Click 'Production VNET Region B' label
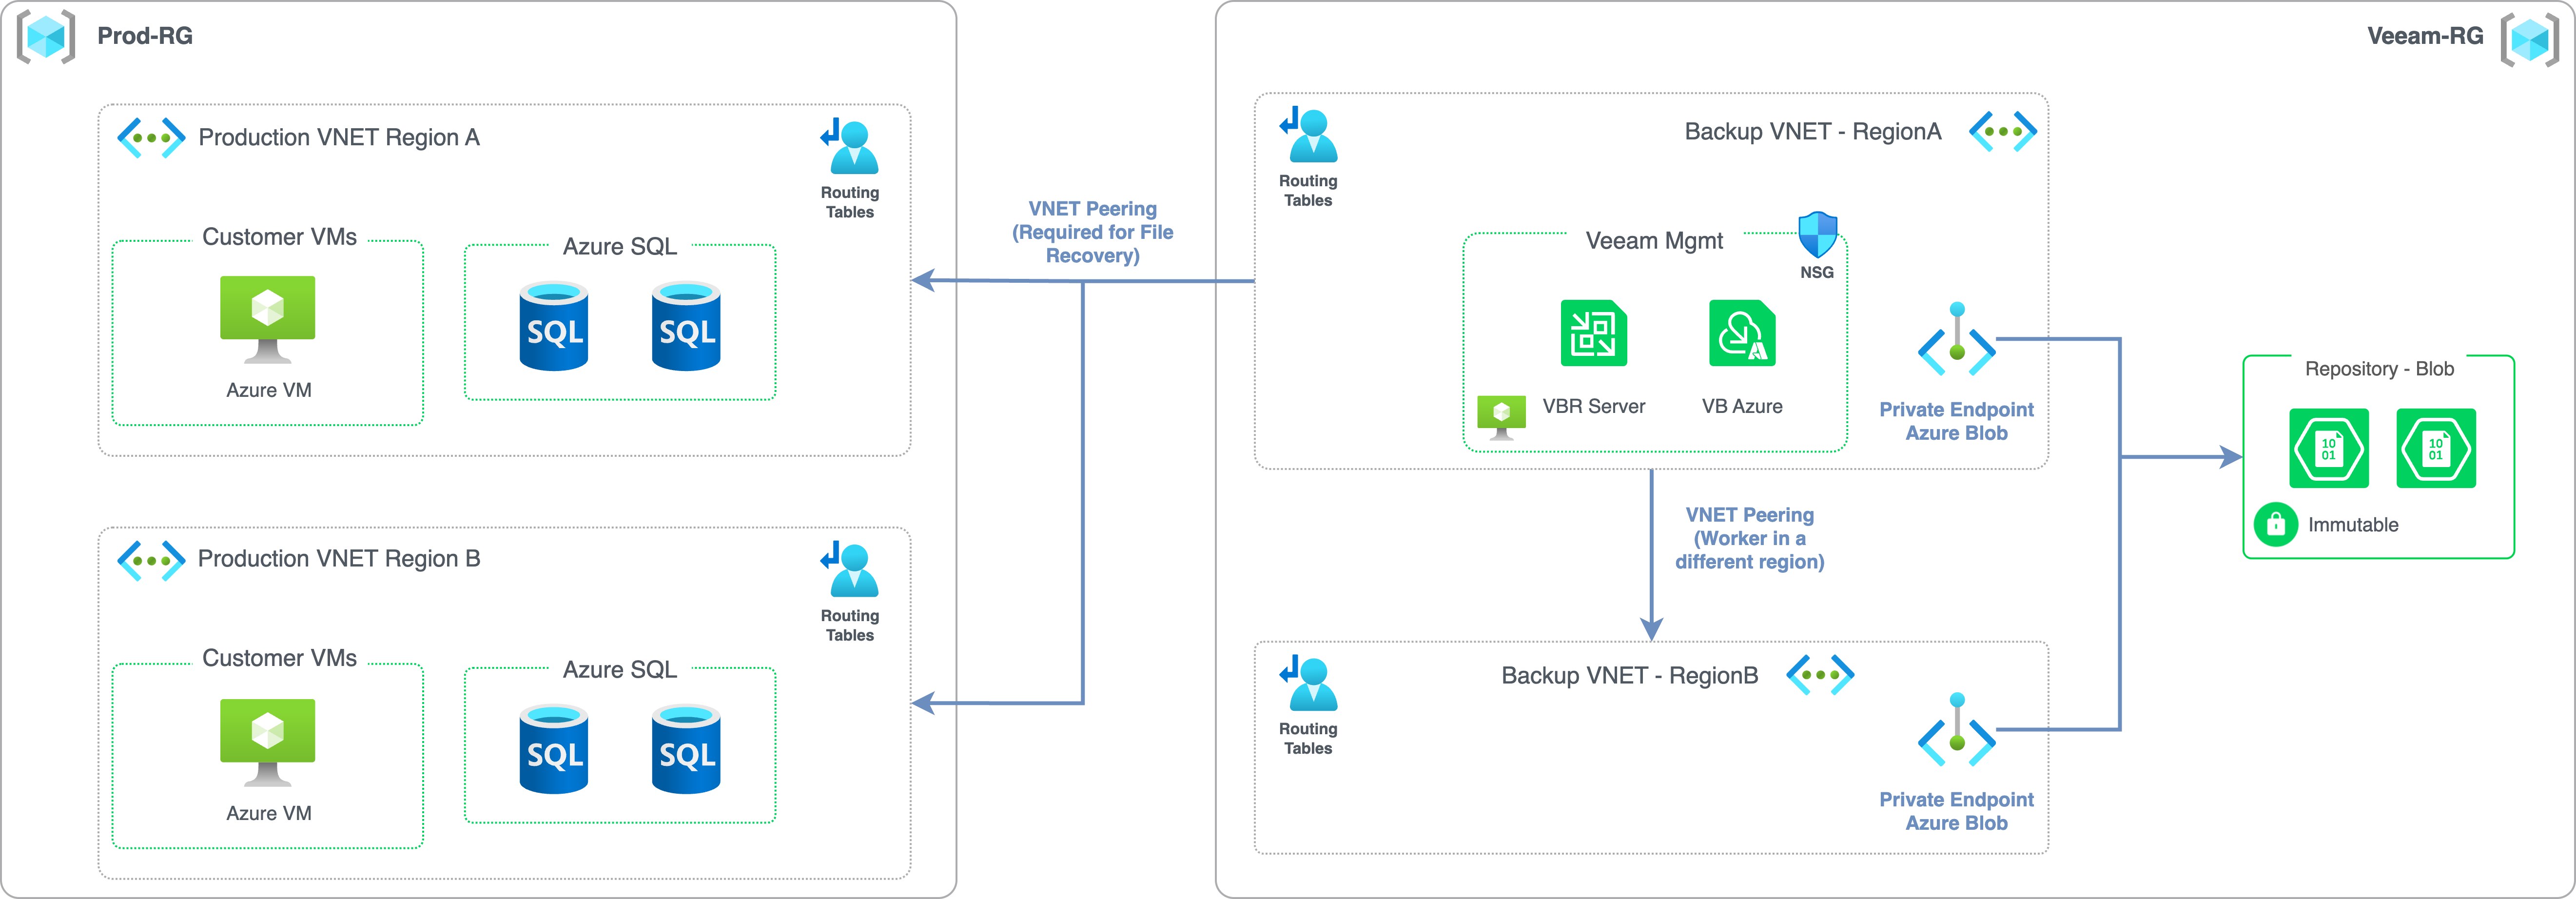The height and width of the screenshot is (899, 2576). coord(339,559)
